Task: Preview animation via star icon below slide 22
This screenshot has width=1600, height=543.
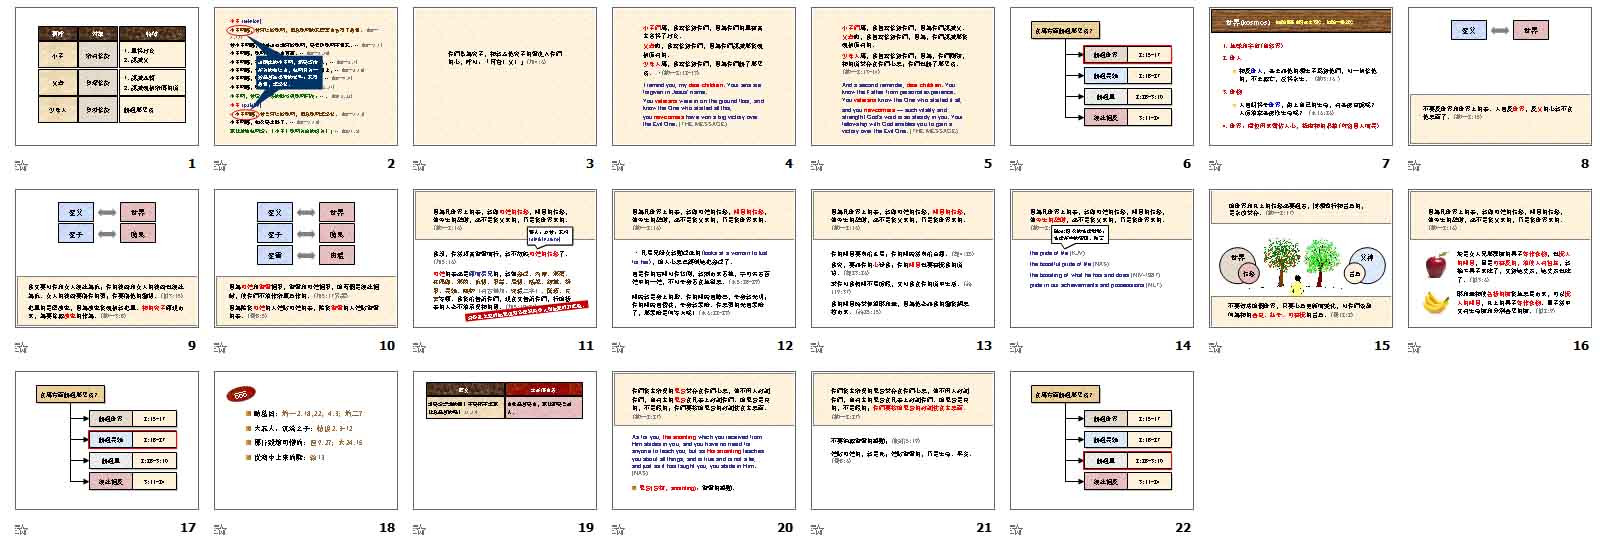Action: (x=1017, y=529)
